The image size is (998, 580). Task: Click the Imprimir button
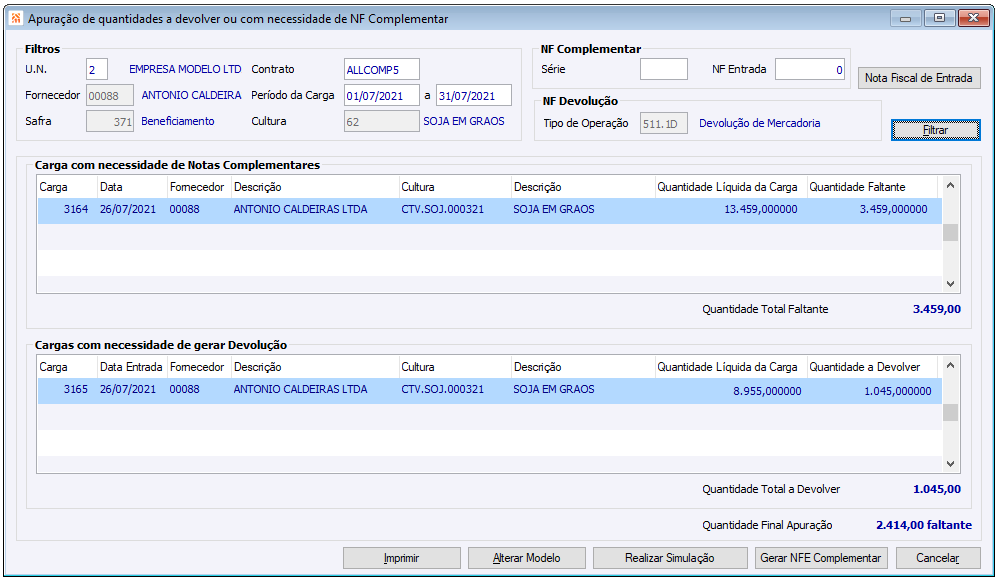[401, 558]
